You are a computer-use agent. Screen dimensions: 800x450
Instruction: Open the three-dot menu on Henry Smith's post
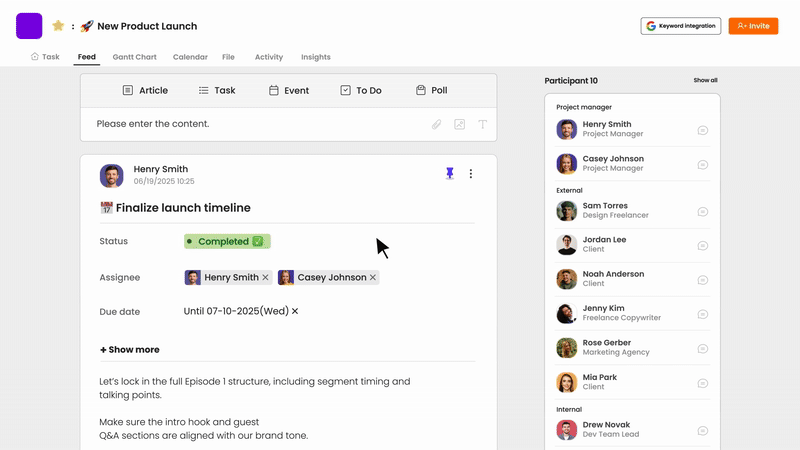pos(471,174)
